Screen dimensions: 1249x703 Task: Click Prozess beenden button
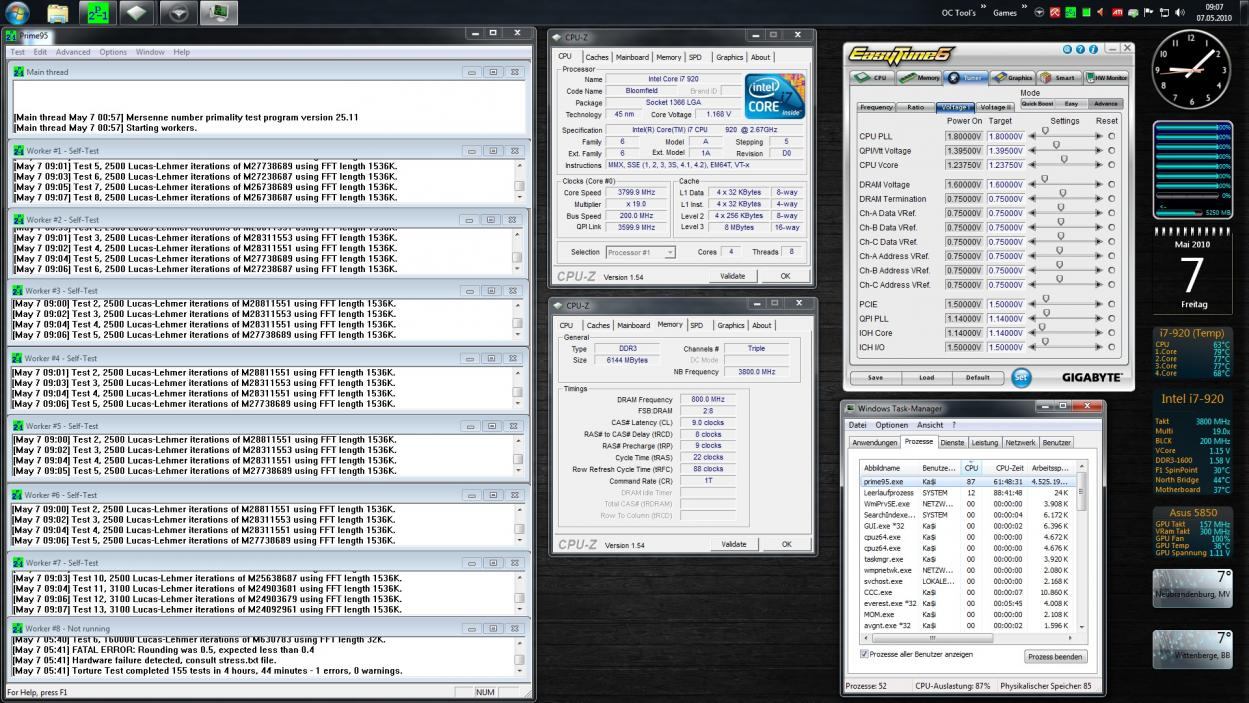1055,657
